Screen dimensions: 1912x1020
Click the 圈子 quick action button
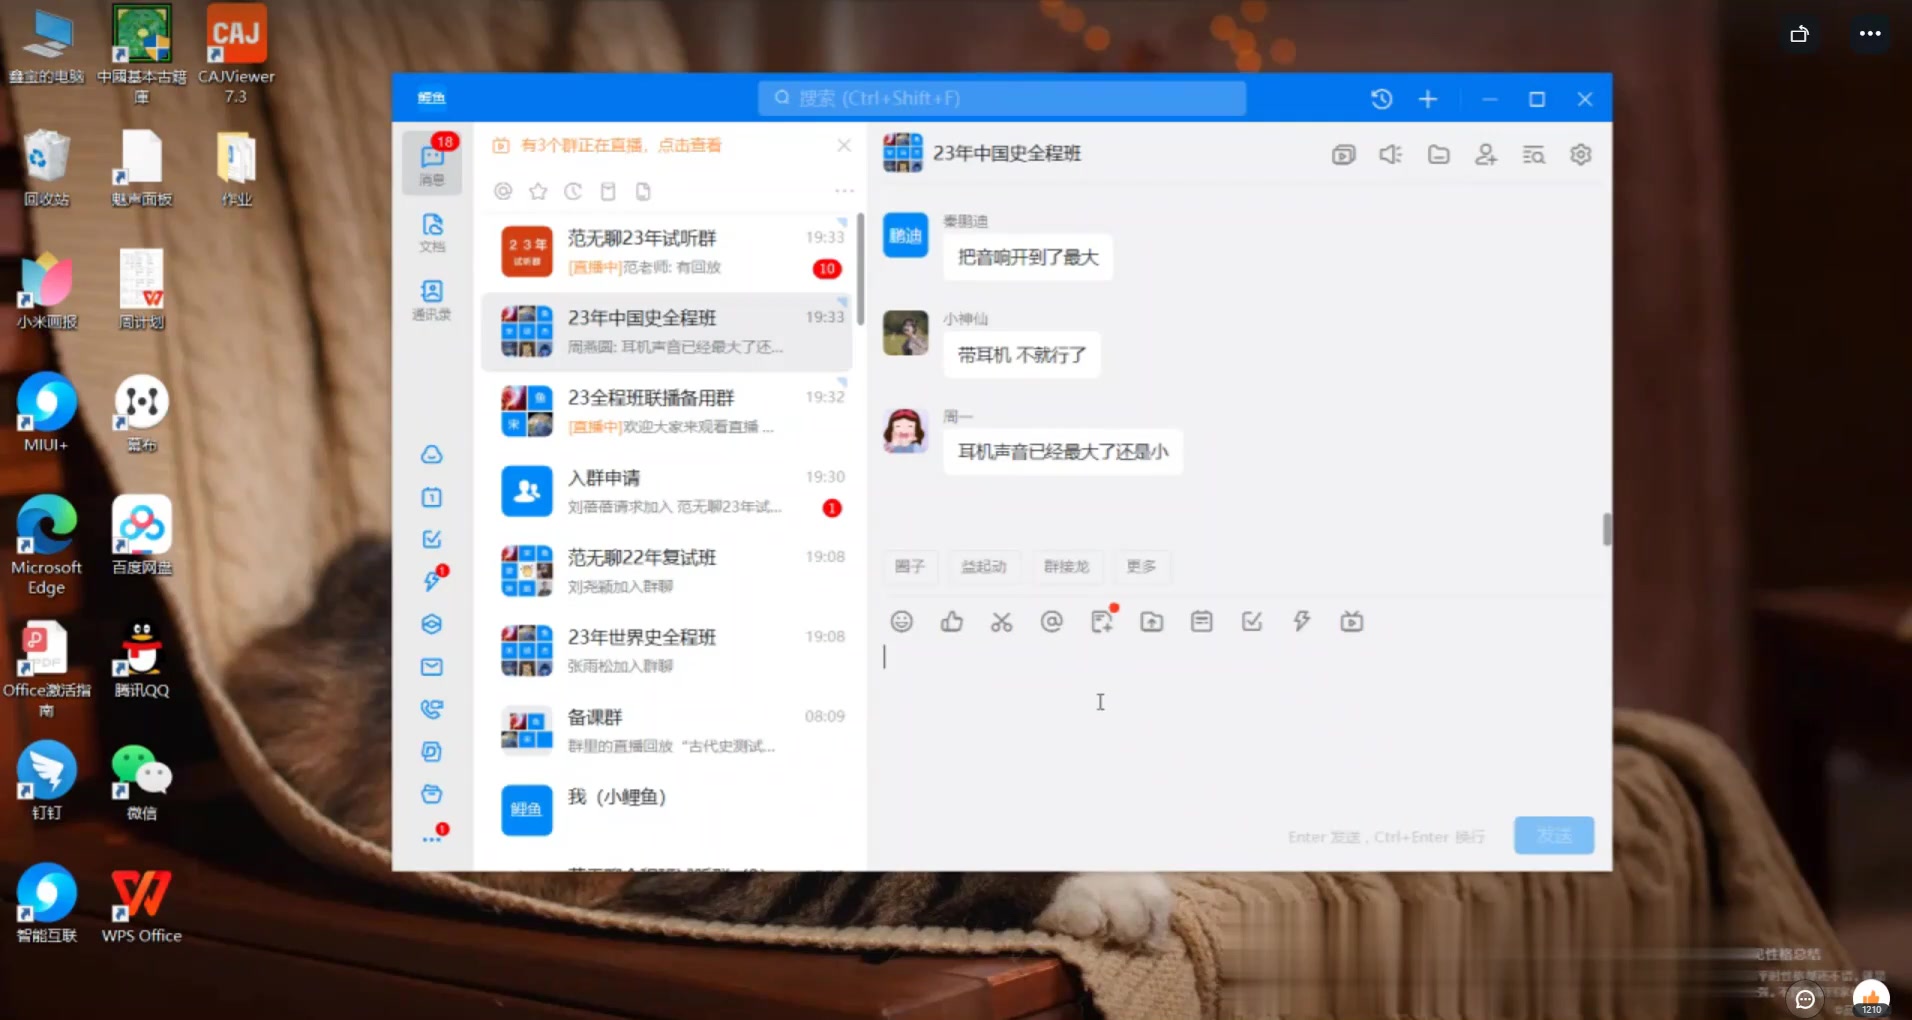[910, 567]
